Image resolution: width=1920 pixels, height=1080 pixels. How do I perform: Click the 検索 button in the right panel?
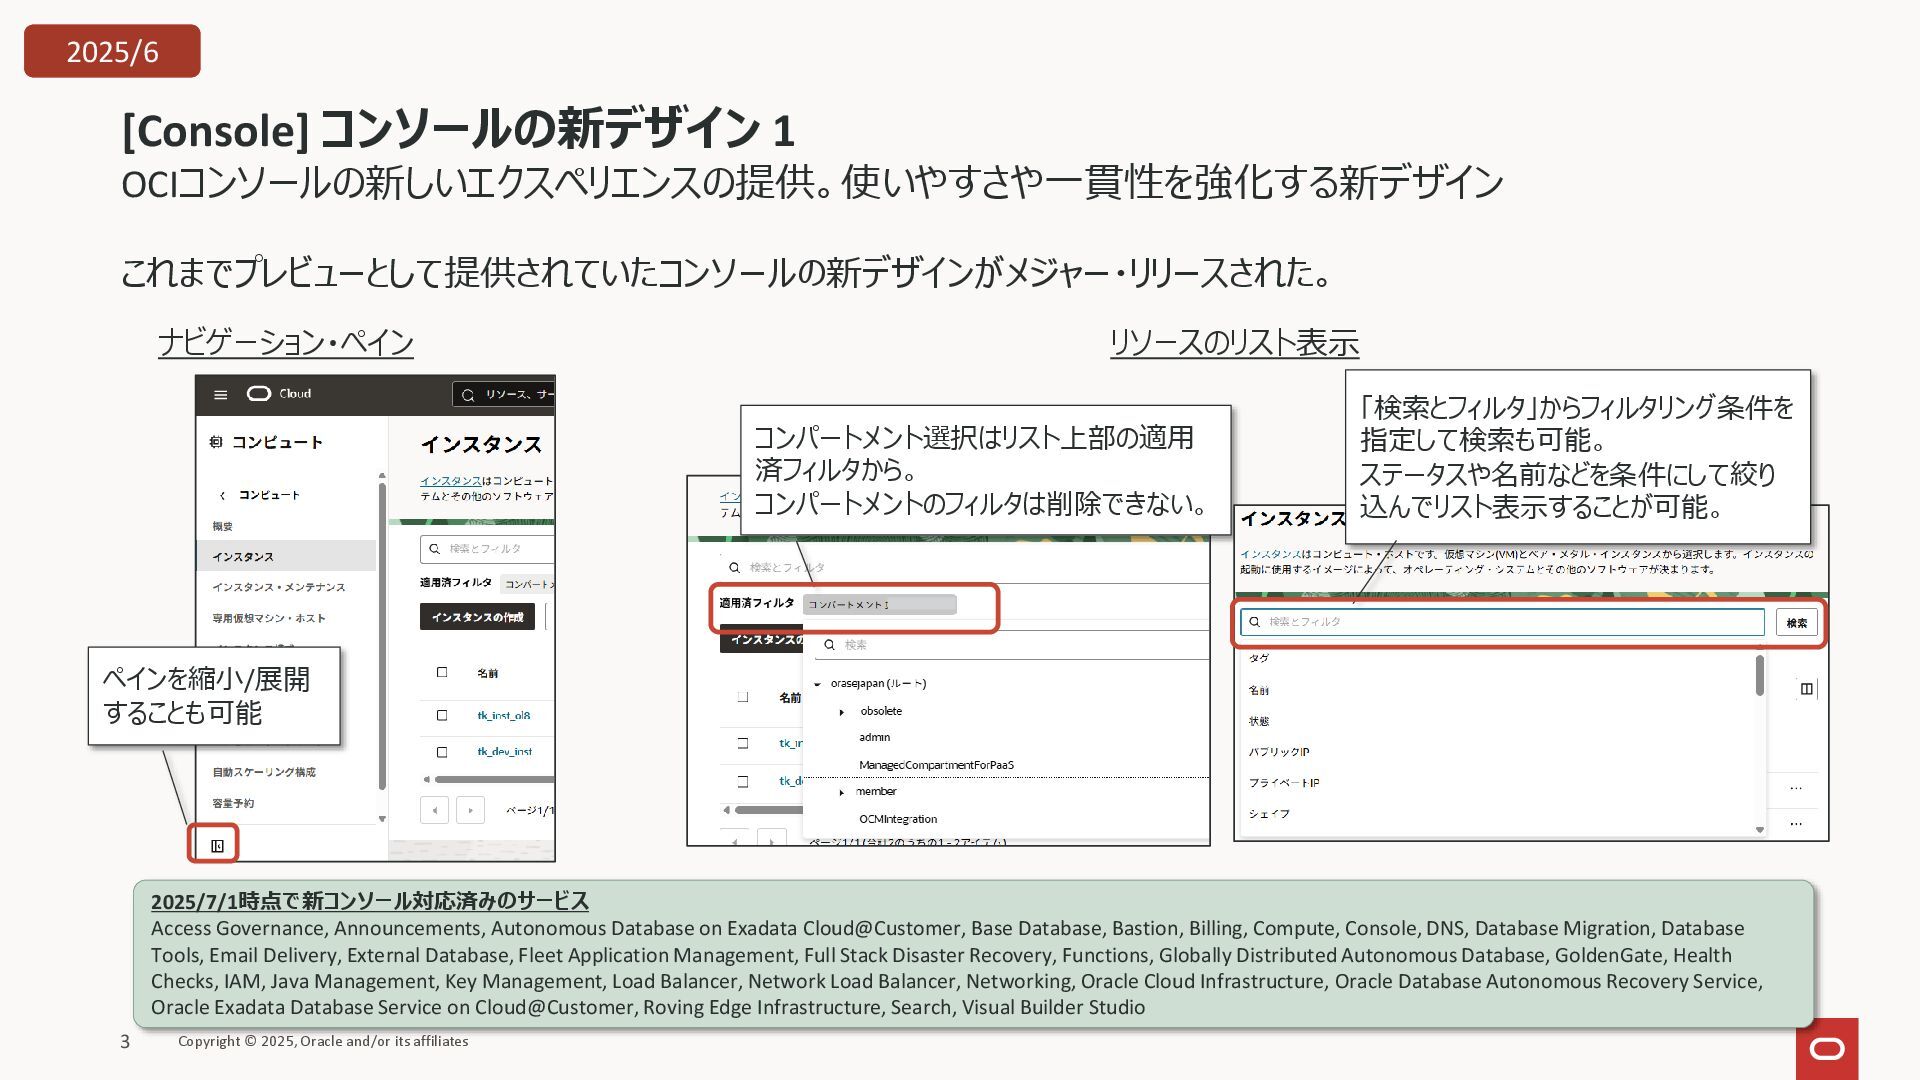coord(1796,622)
